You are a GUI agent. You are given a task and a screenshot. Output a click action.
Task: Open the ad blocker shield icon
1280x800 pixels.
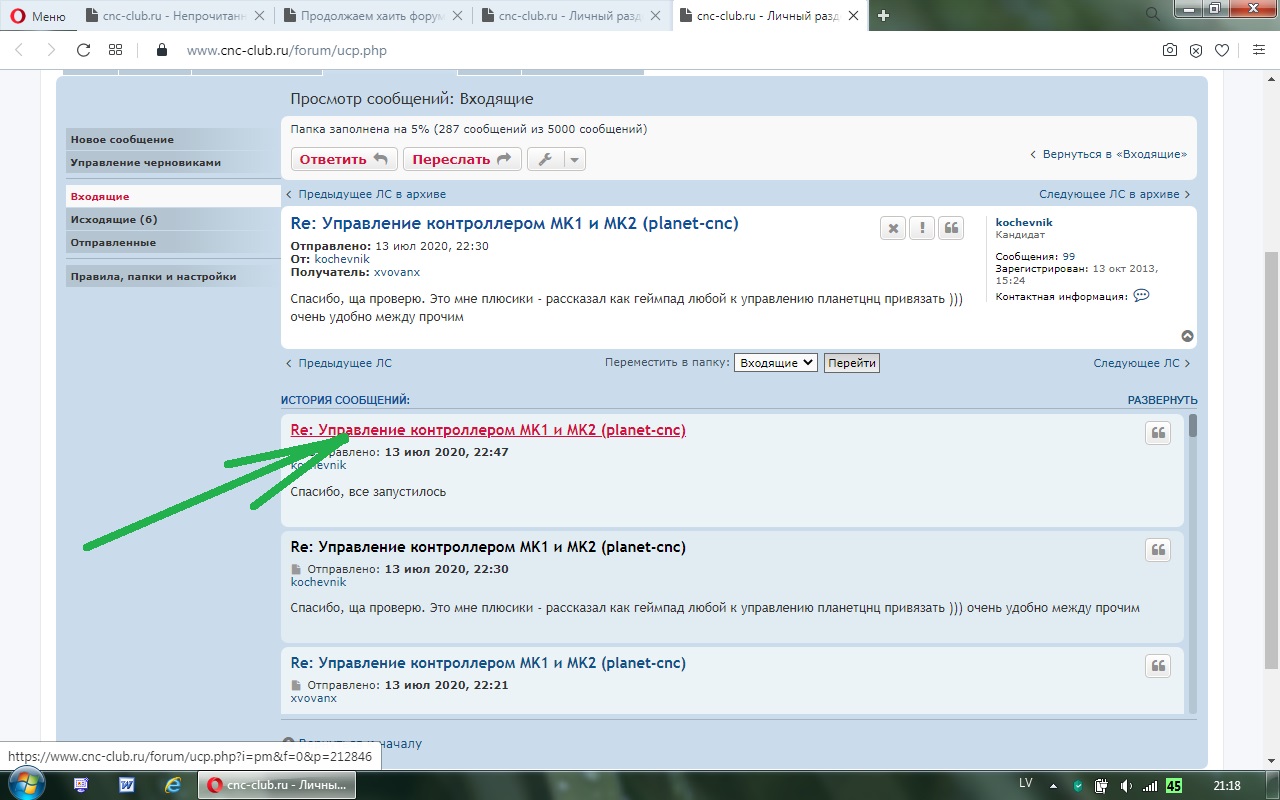click(x=1196, y=50)
